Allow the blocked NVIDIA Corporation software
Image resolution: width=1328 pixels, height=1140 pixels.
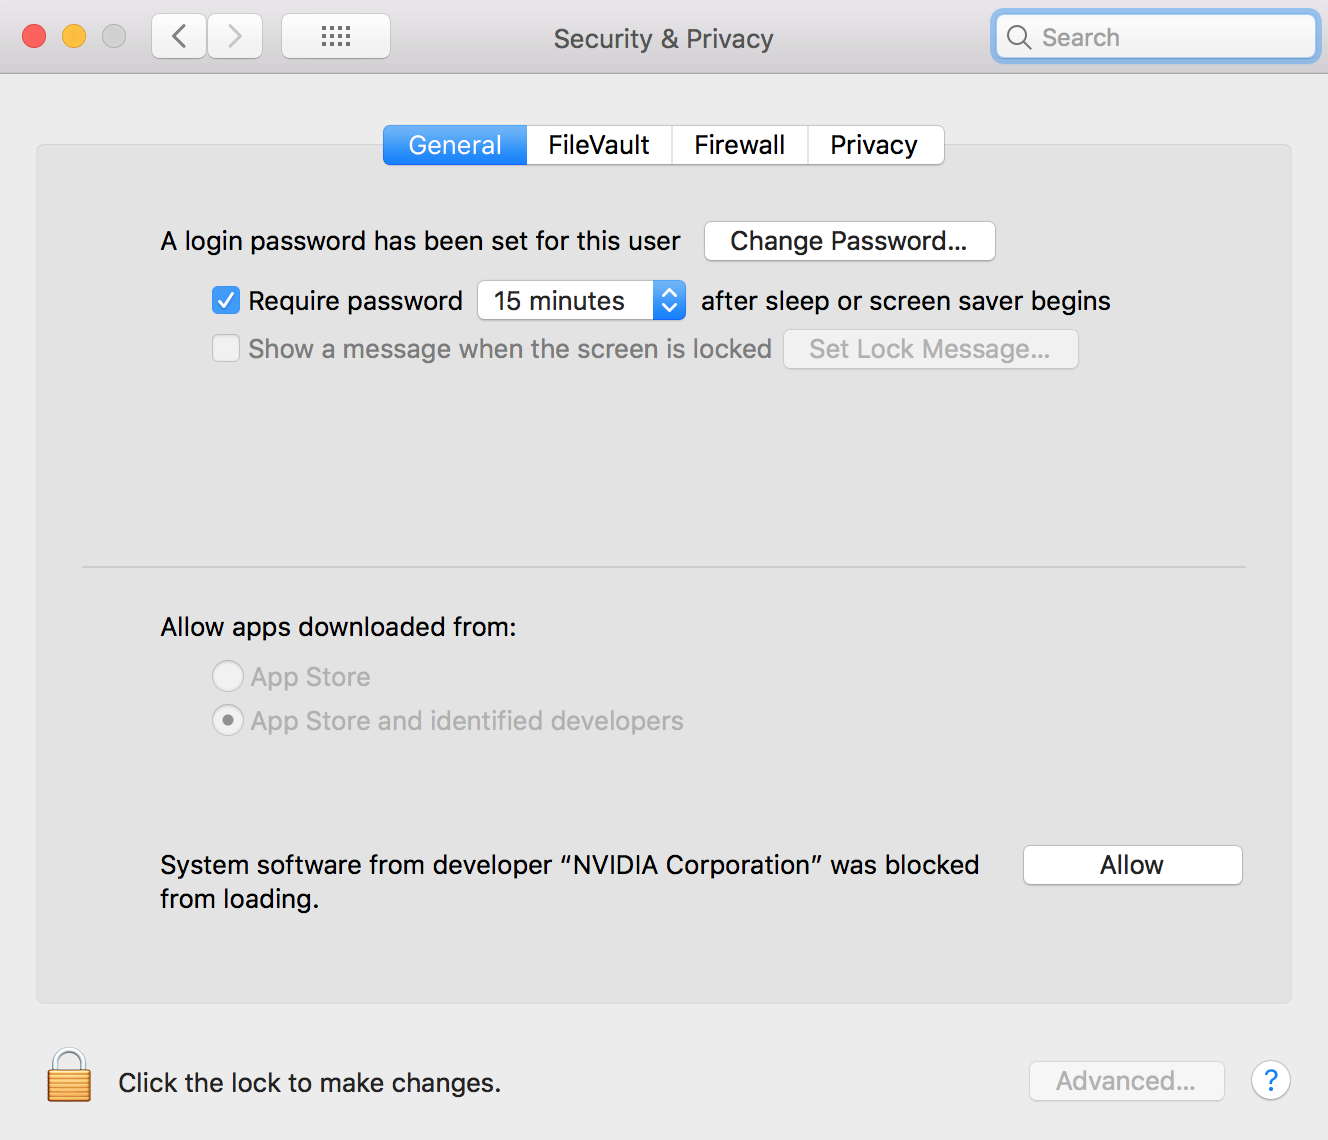[x=1132, y=865]
